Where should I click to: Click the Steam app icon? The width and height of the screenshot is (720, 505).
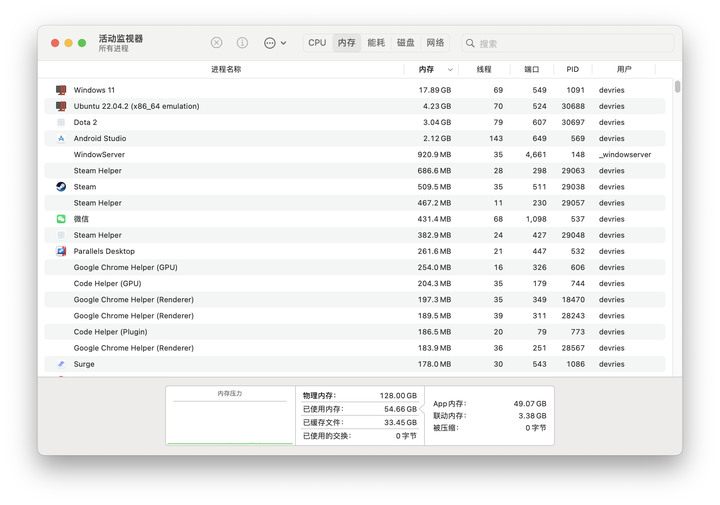(61, 187)
